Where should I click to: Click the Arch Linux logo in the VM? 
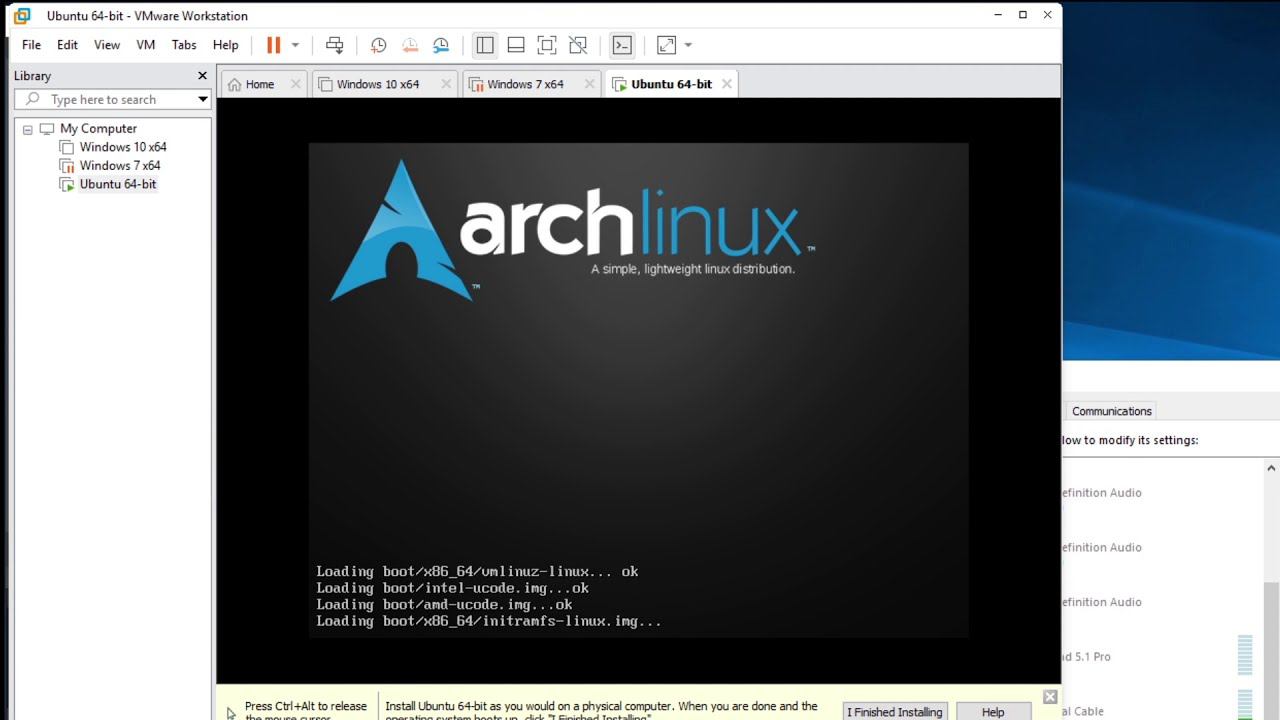[x=572, y=230]
